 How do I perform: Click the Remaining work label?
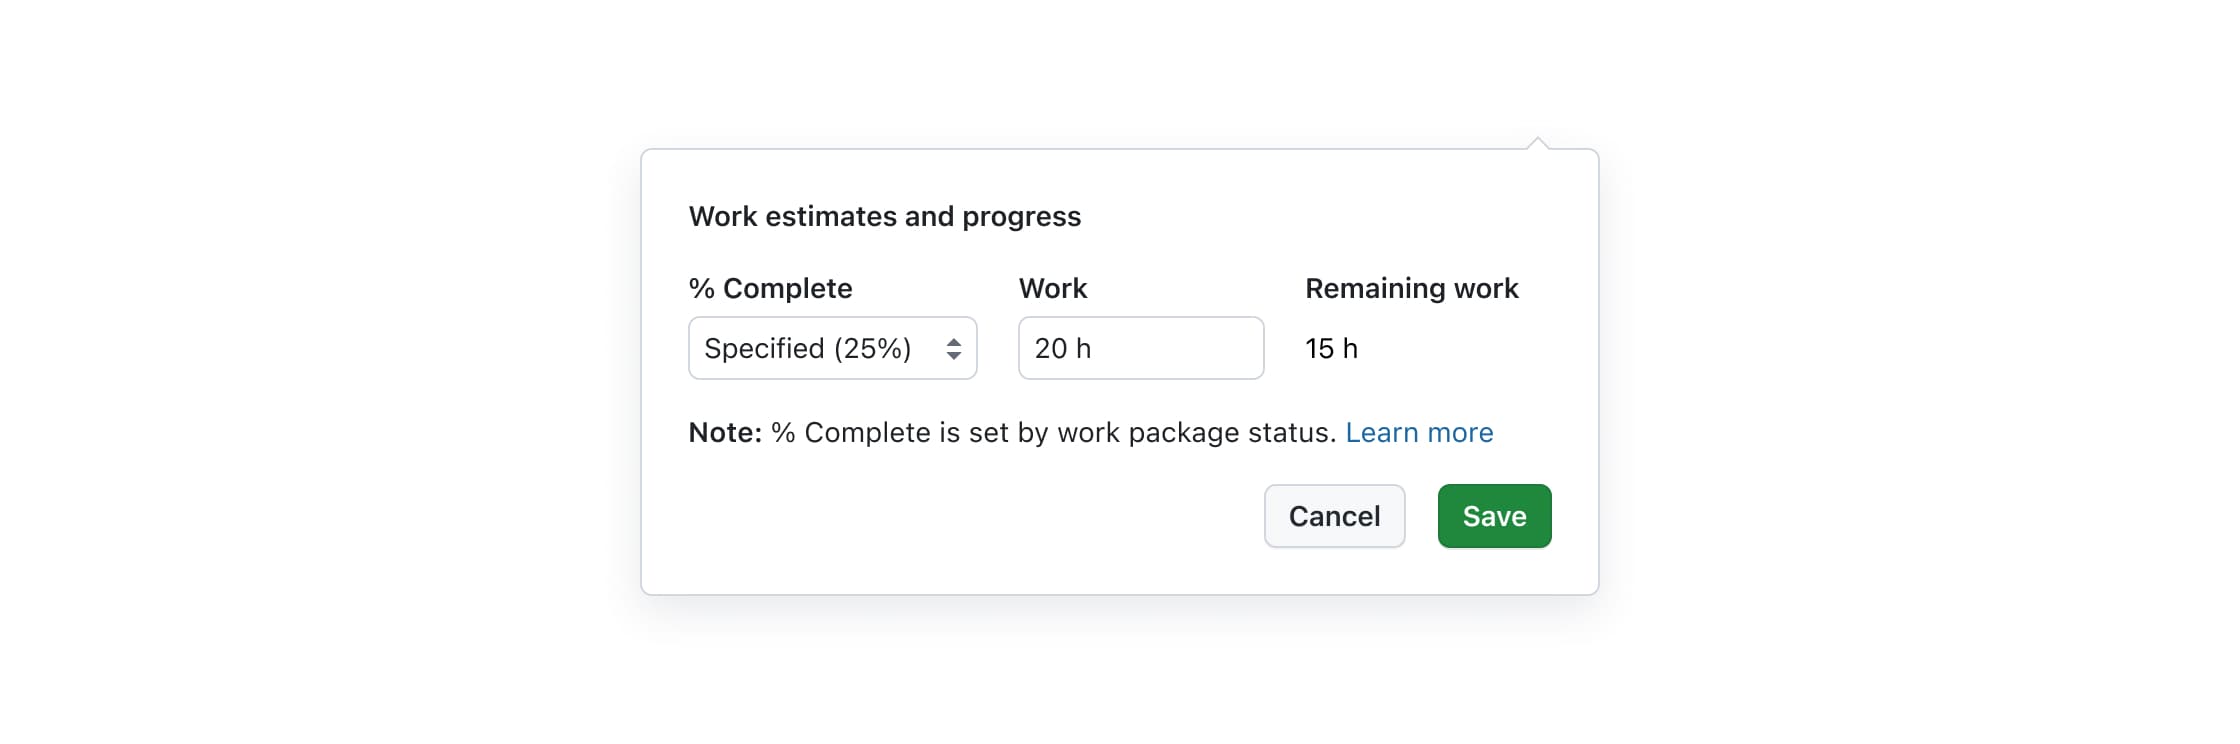(x=1411, y=288)
